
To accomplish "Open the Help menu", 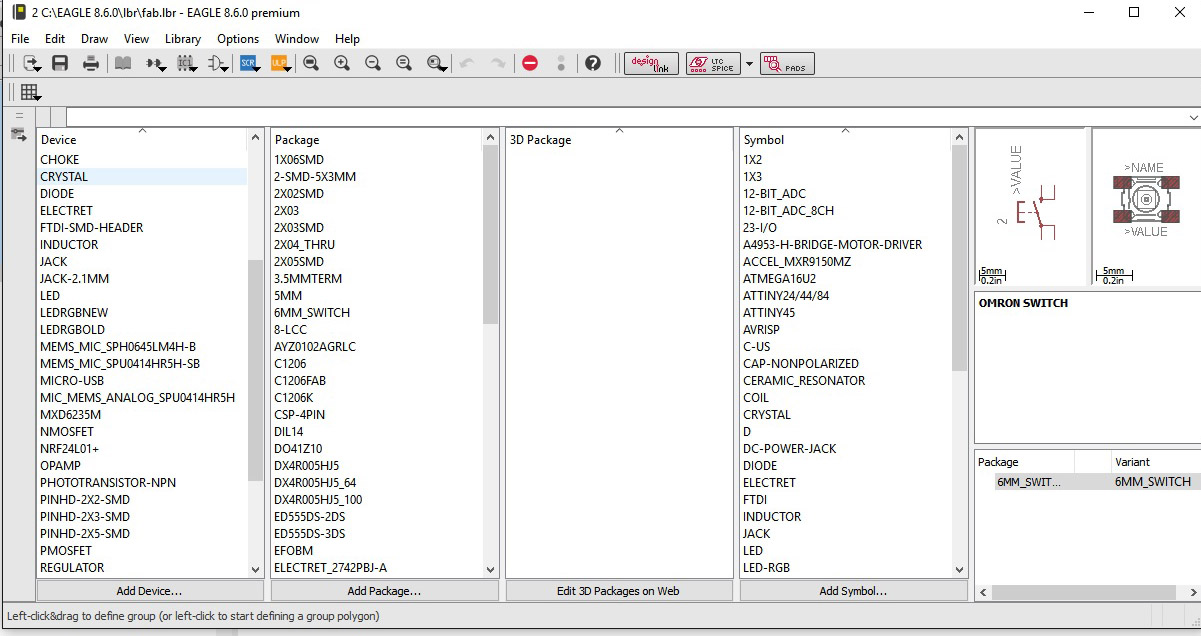I will (x=347, y=39).
